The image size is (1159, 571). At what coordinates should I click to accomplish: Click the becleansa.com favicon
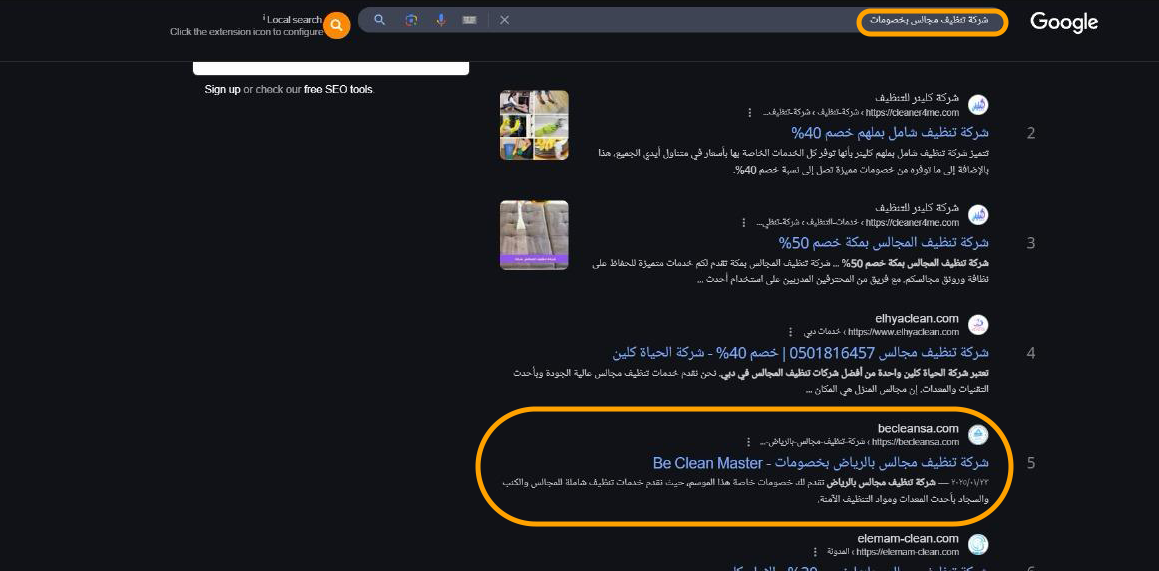(978, 435)
